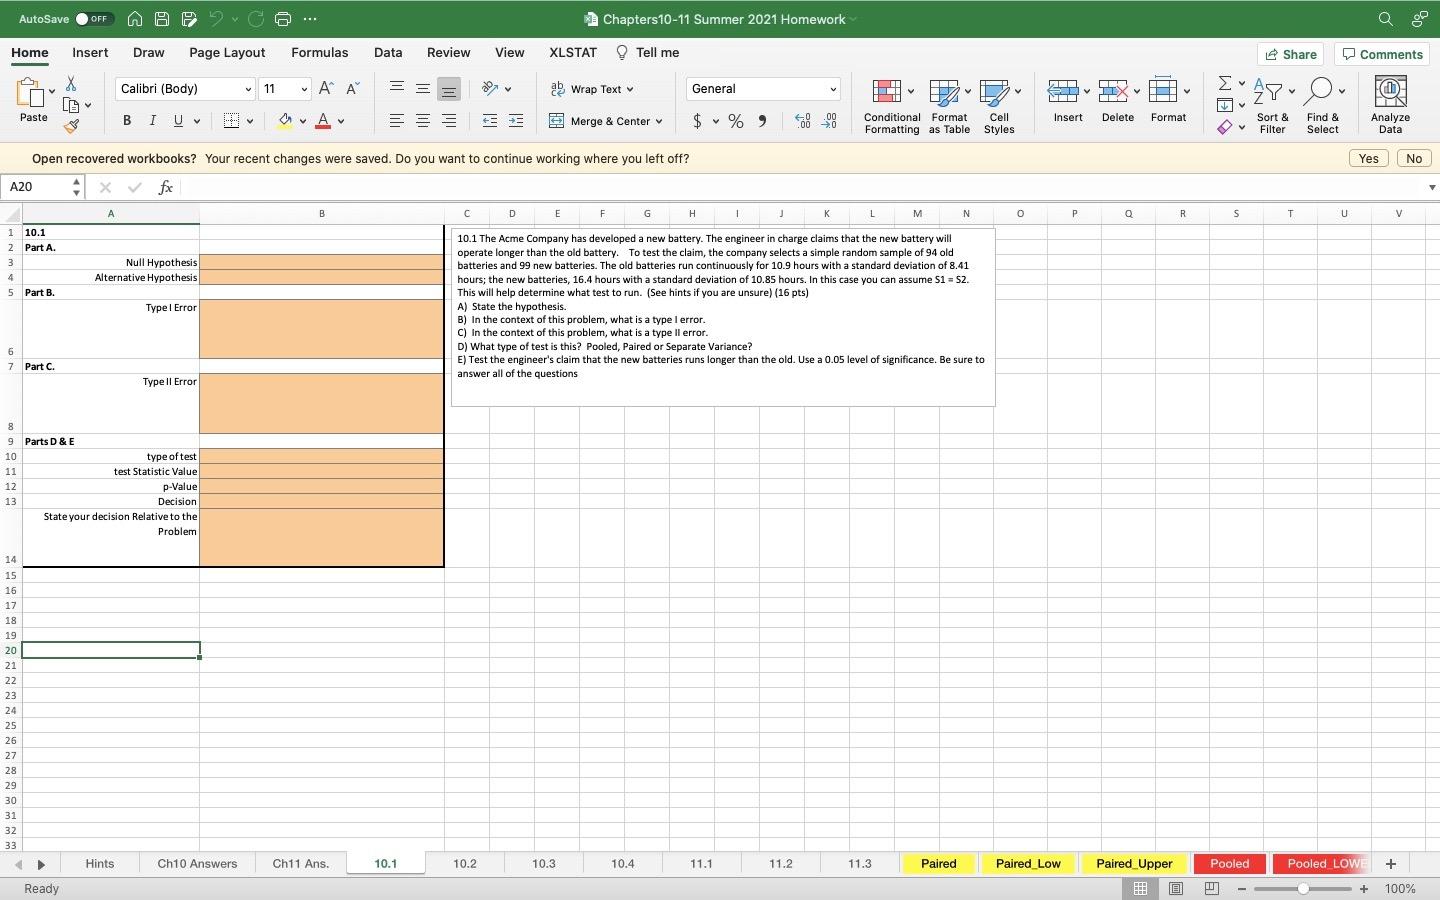Screen dimensions: 1440x900
Task: Click the Format Painter brush icon
Action: 71,127
